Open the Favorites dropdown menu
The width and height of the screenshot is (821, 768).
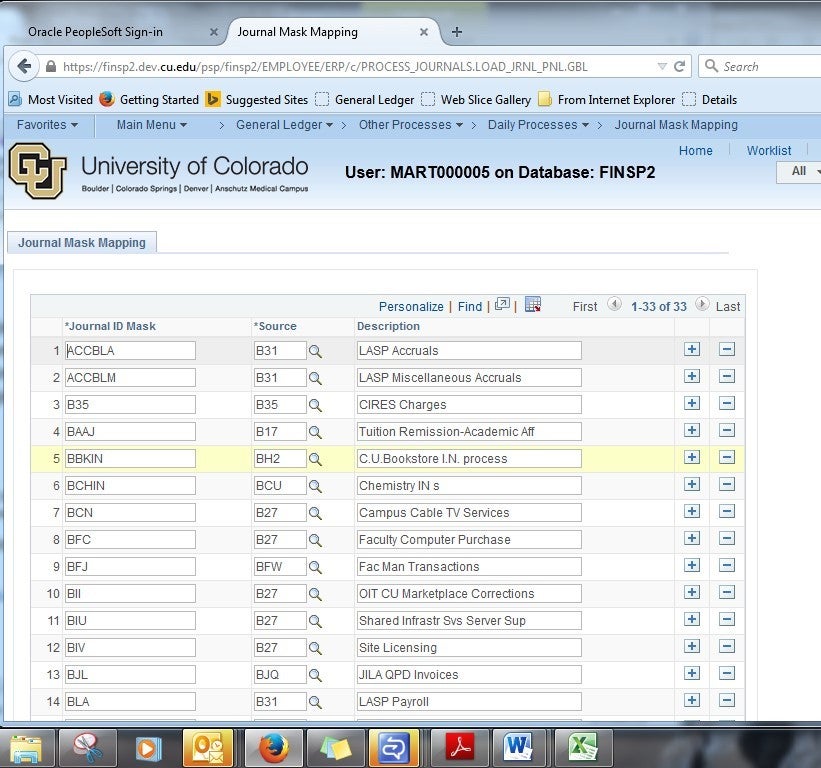47,125
